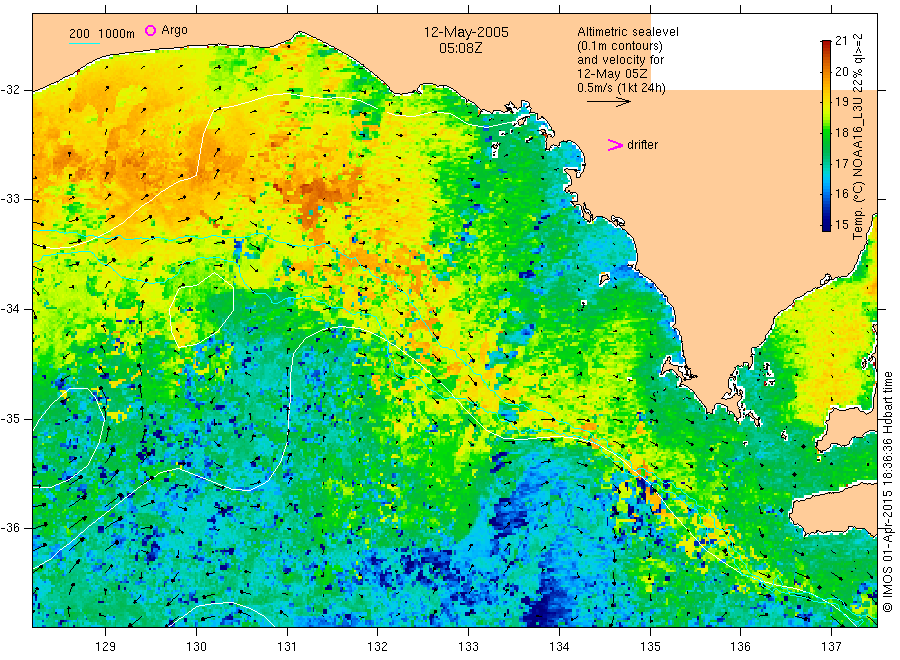900x660 pixels.
Task: Click the longitude label 136
Action: click(x=740, y=647)
